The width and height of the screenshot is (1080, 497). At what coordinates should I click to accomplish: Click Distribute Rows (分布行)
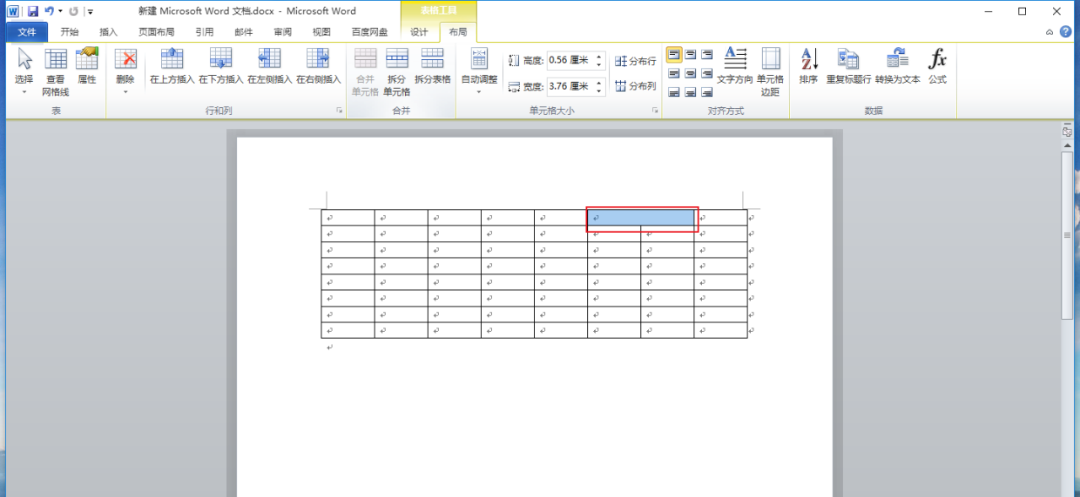point(635,61)
